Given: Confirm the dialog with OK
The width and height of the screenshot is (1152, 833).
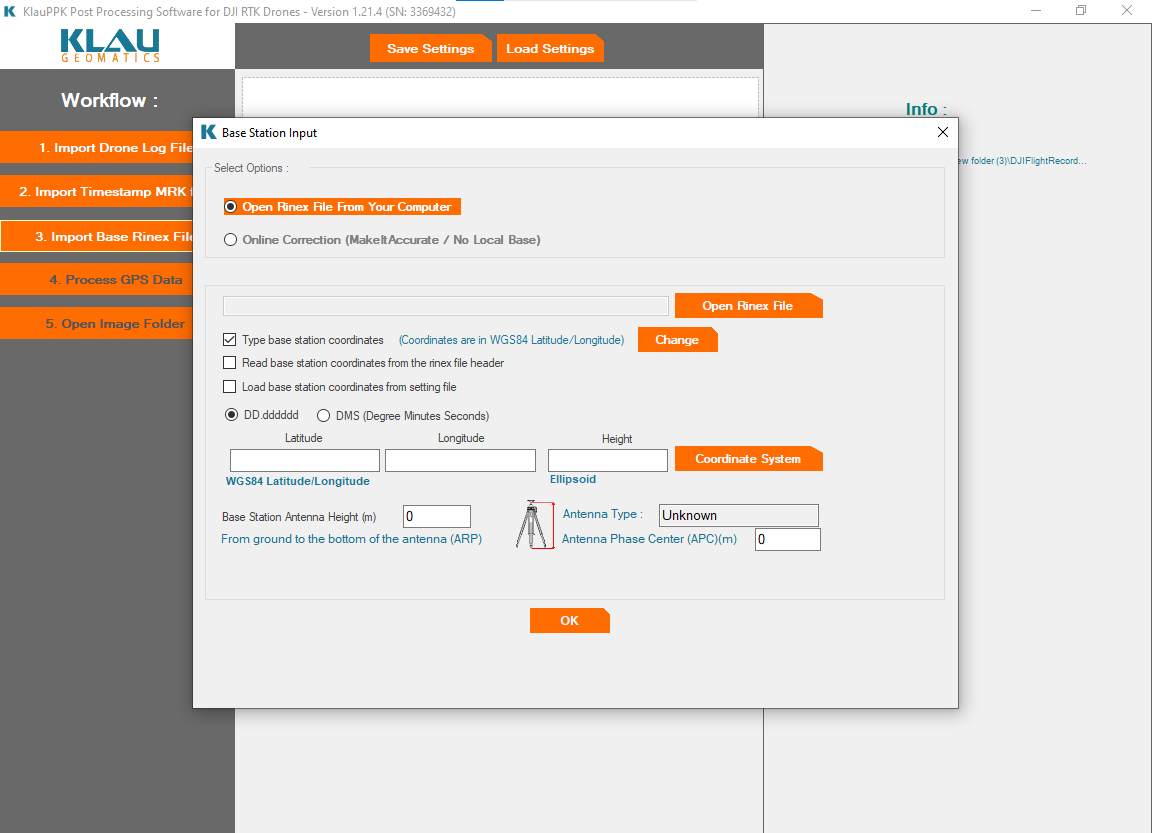Looking at the screenshot, I should [569, 621].
